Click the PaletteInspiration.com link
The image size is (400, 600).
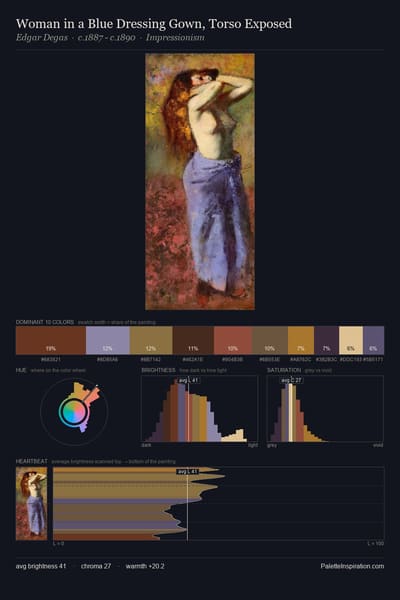point(352,566)
